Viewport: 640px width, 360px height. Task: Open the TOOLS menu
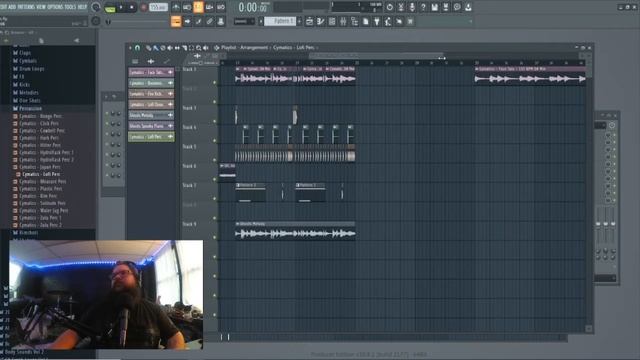tap(70, 7)
